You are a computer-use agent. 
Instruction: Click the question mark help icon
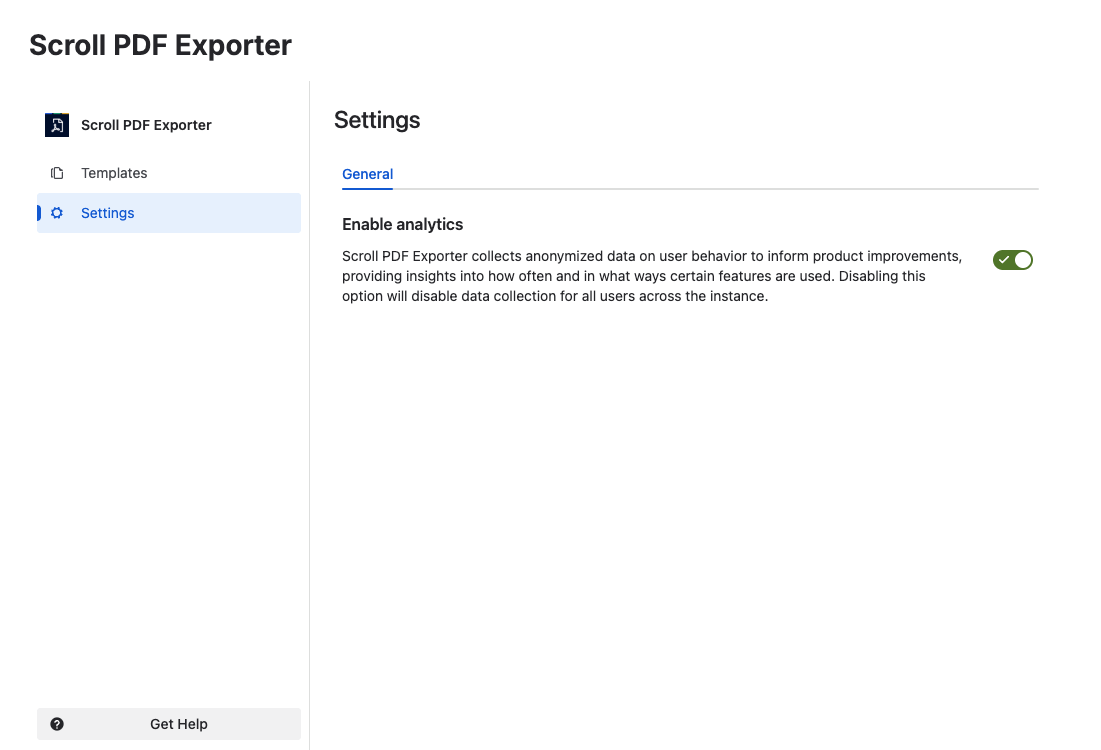(x=57, y=724)
